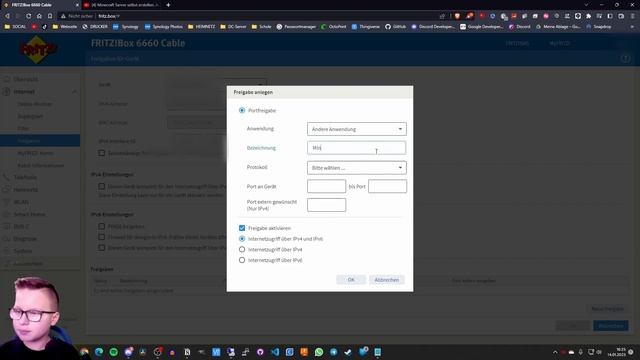Click the bis Port field
This screenshot has width=640, height=360.
(387, 186)
